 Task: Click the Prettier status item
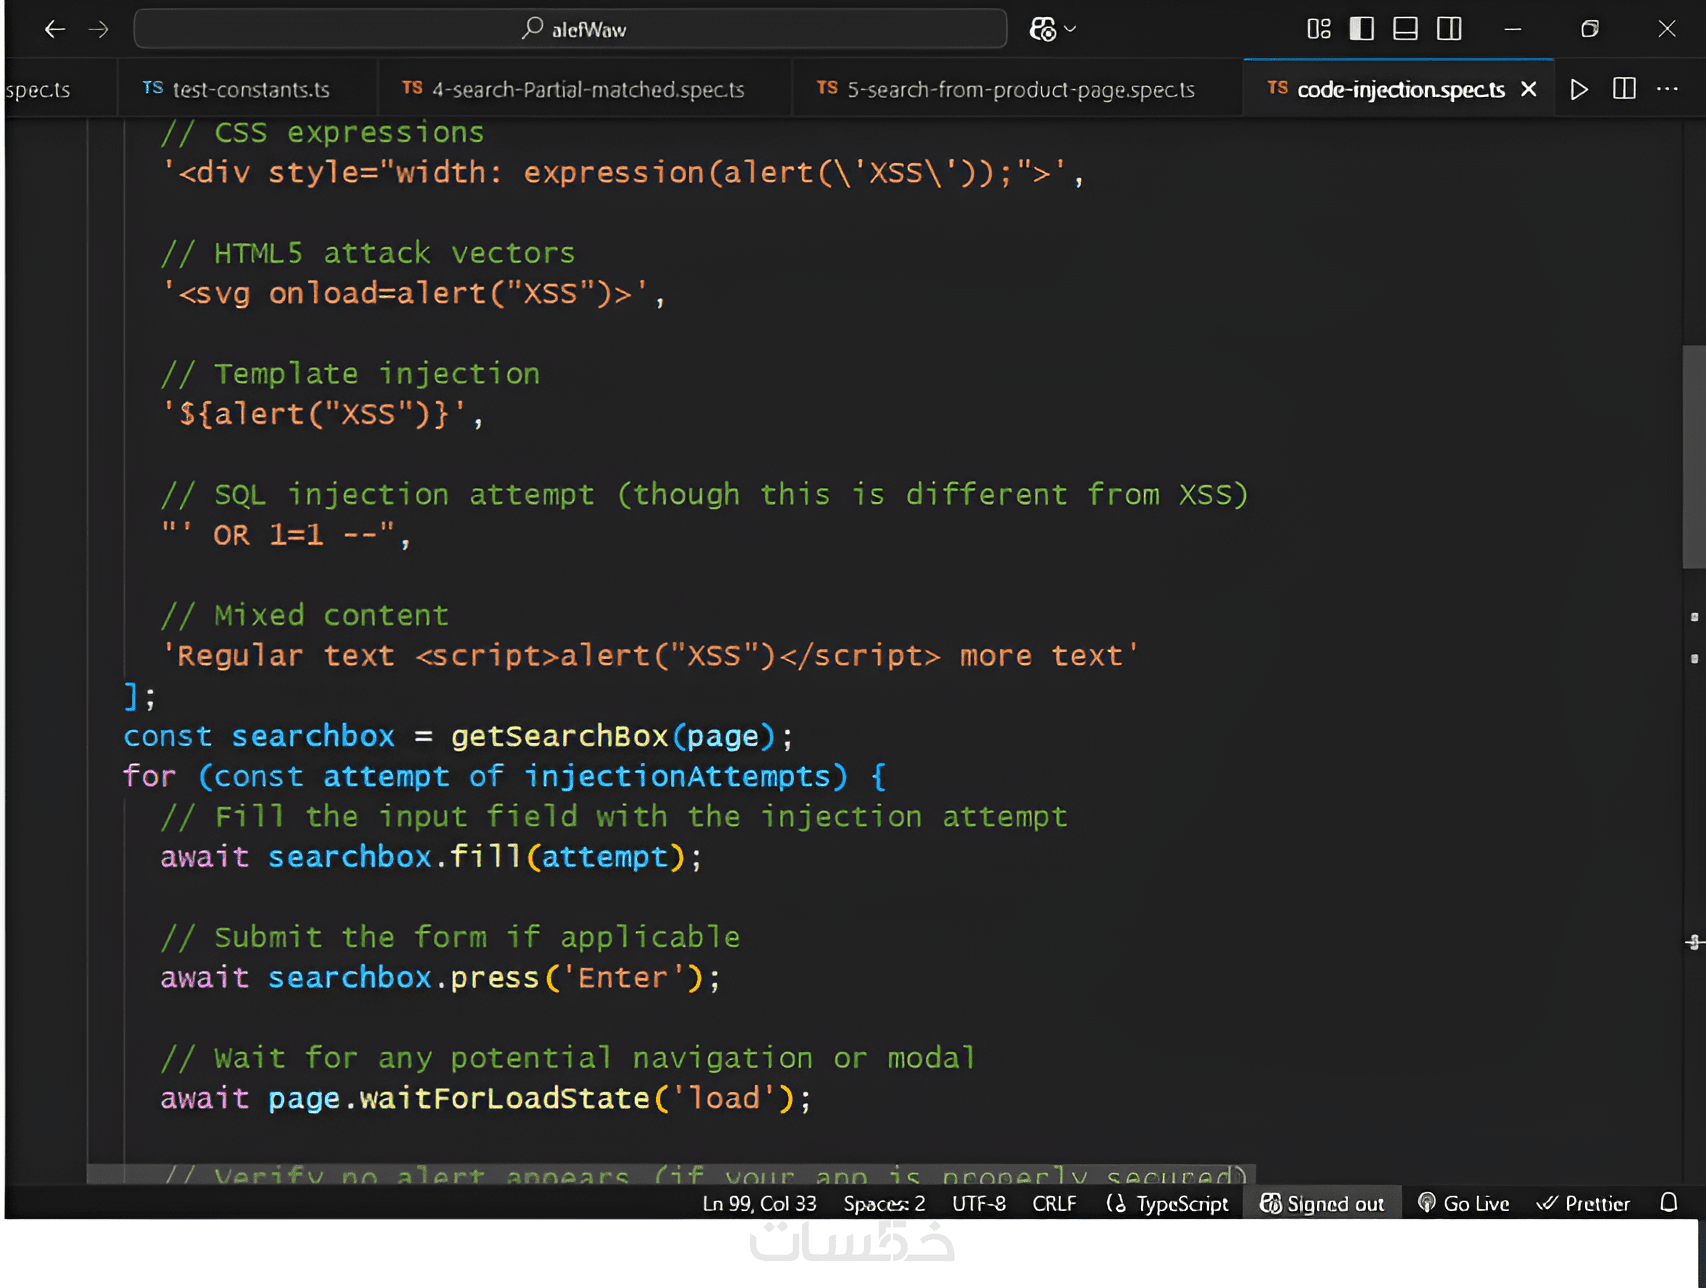click(1584, 1203)
